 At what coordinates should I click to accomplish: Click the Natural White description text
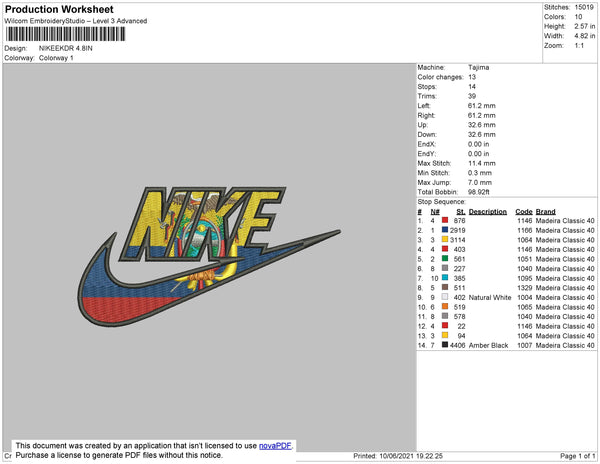(x=490, y=297)
